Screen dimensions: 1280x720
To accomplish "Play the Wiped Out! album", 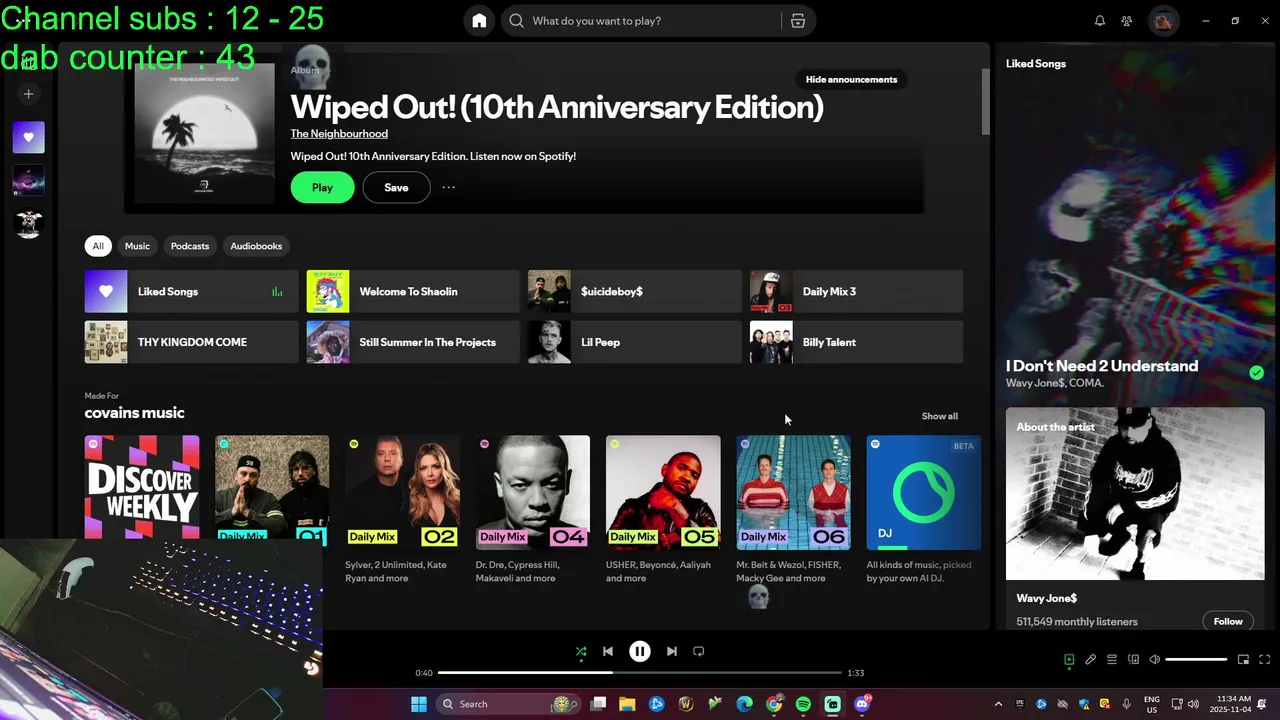I will (x=322, y=188).
